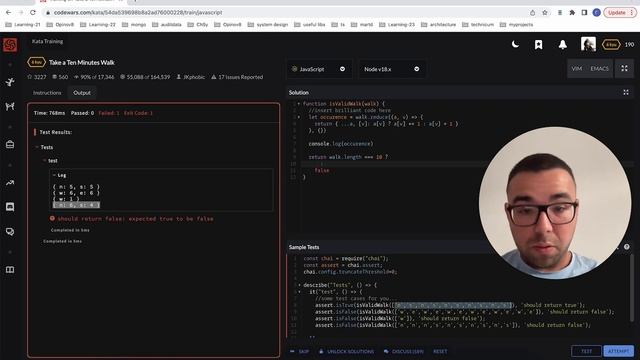
Task: Open the briefcase sidebar icon
Action: [x=10, y=144]
